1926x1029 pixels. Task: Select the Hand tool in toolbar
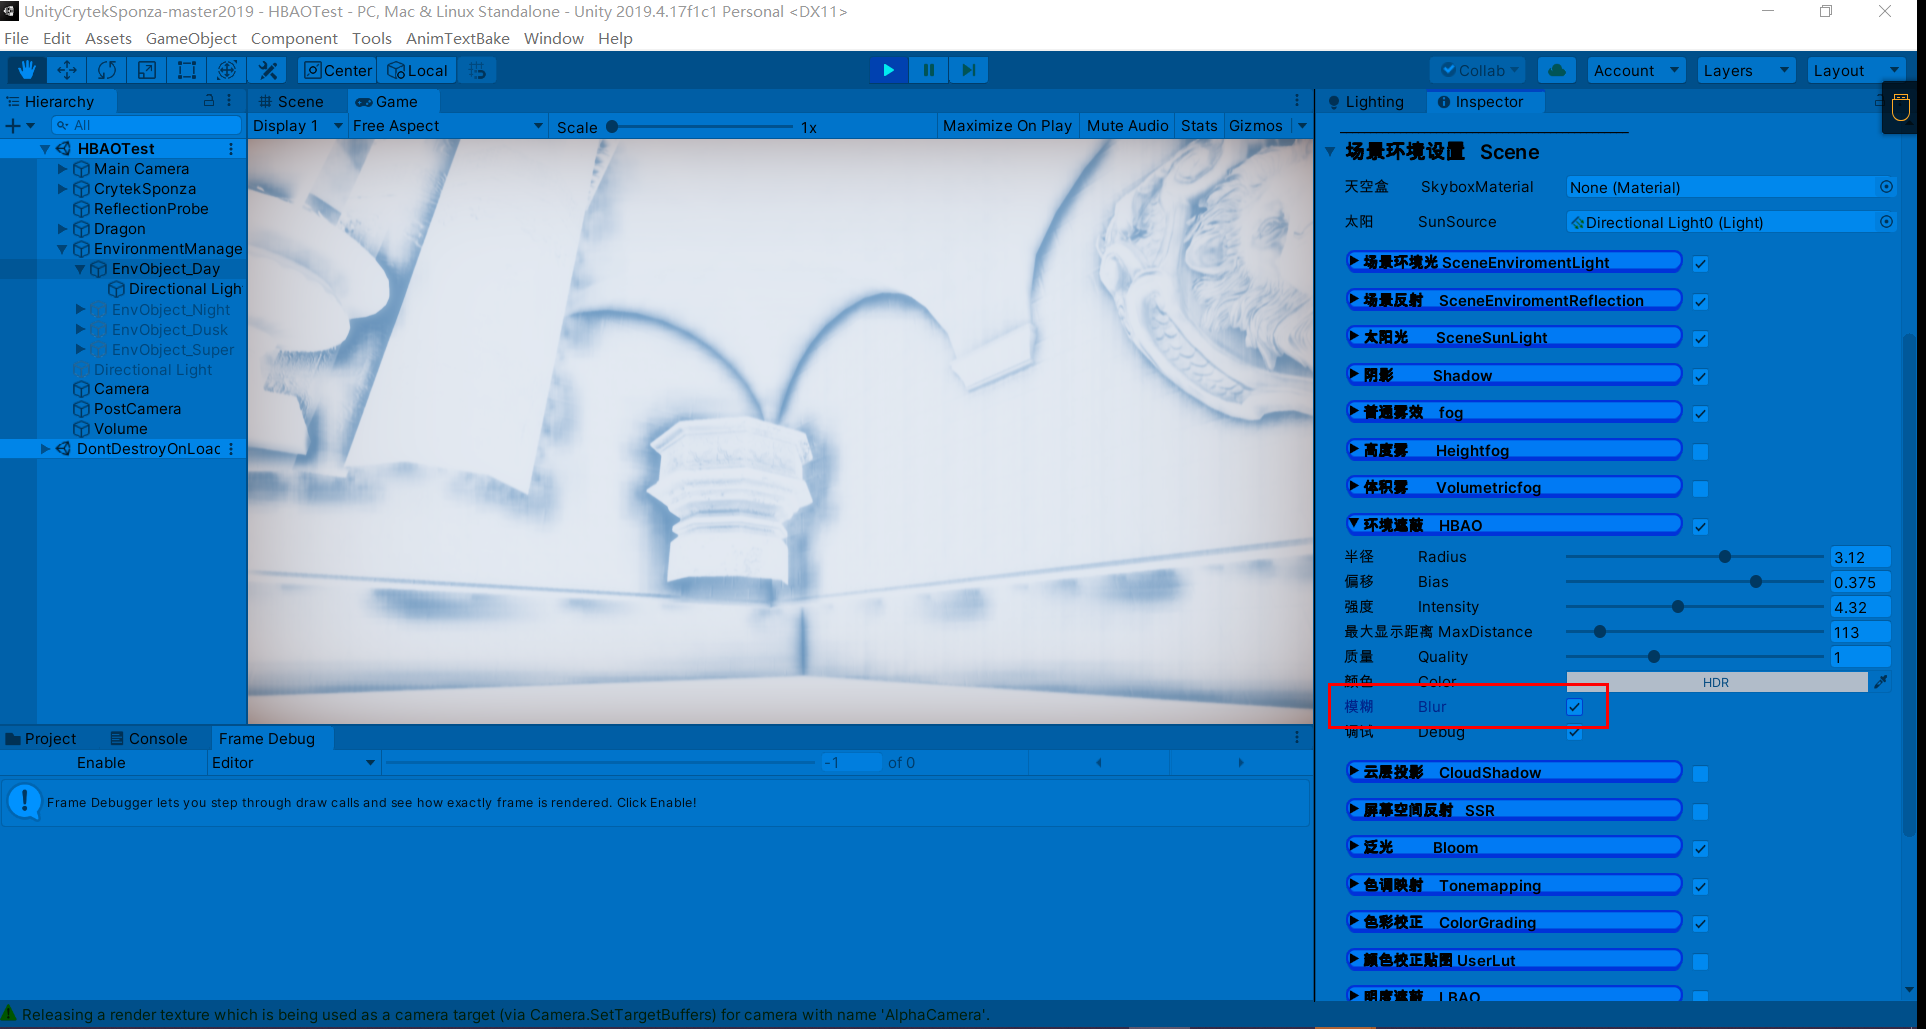click(x=27, y=70)
